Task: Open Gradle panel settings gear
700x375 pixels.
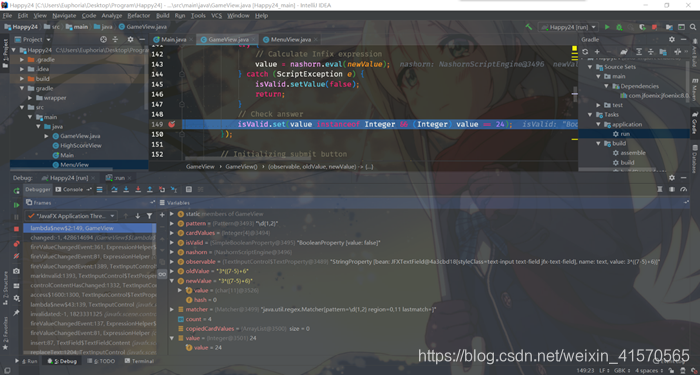Action: (672, 40)
